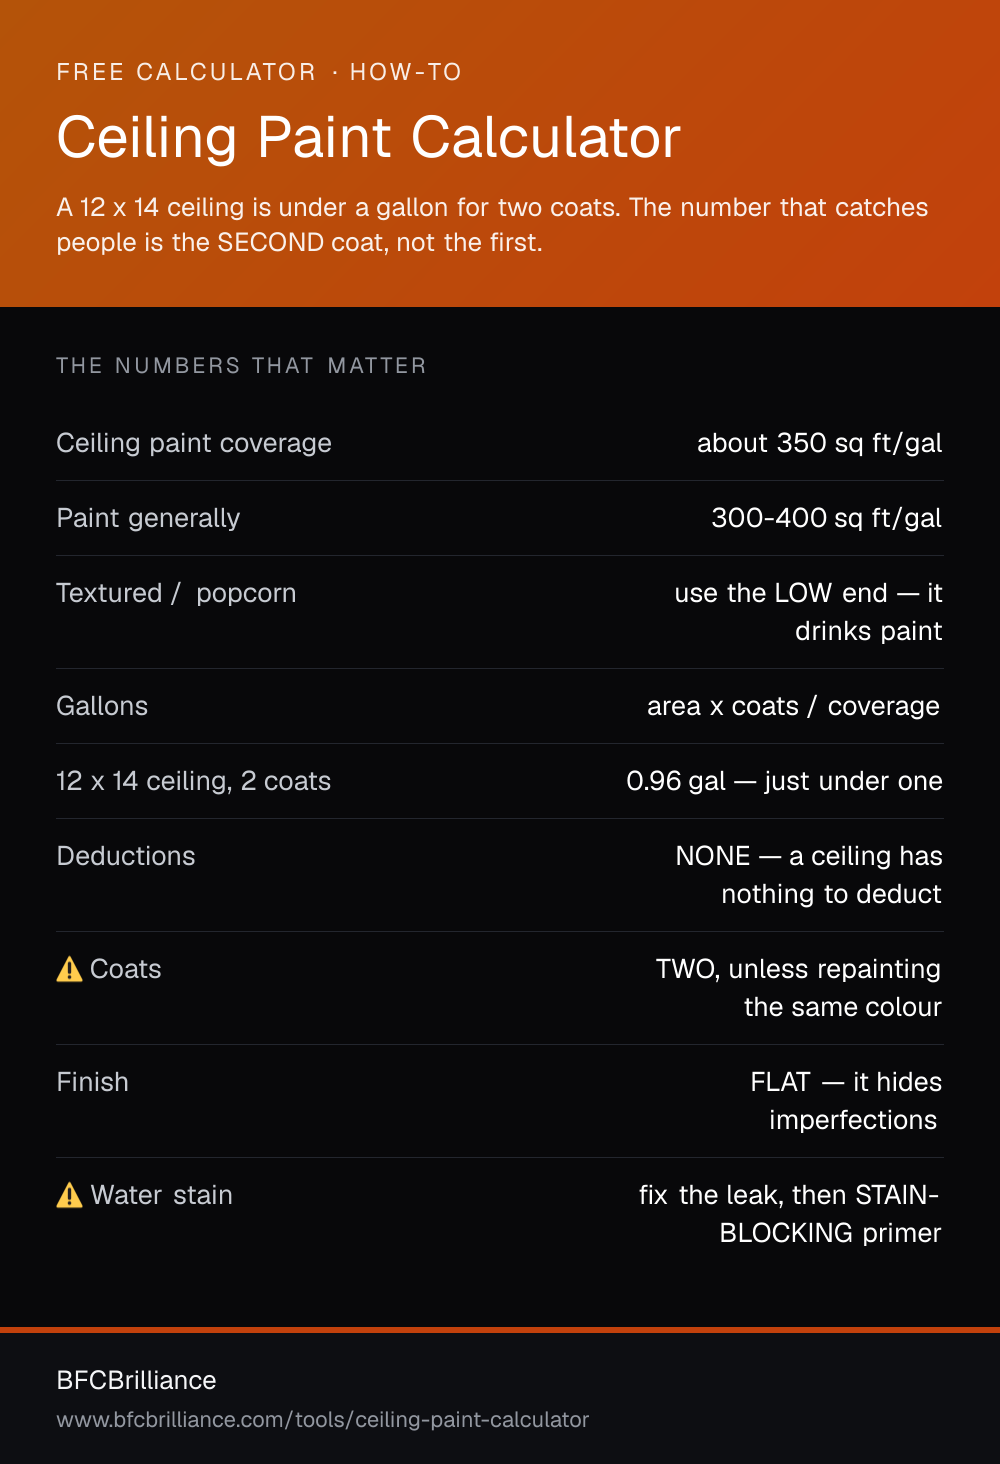
Task: Click the warning icon beside Water stain
Action: click(69, 1195)
